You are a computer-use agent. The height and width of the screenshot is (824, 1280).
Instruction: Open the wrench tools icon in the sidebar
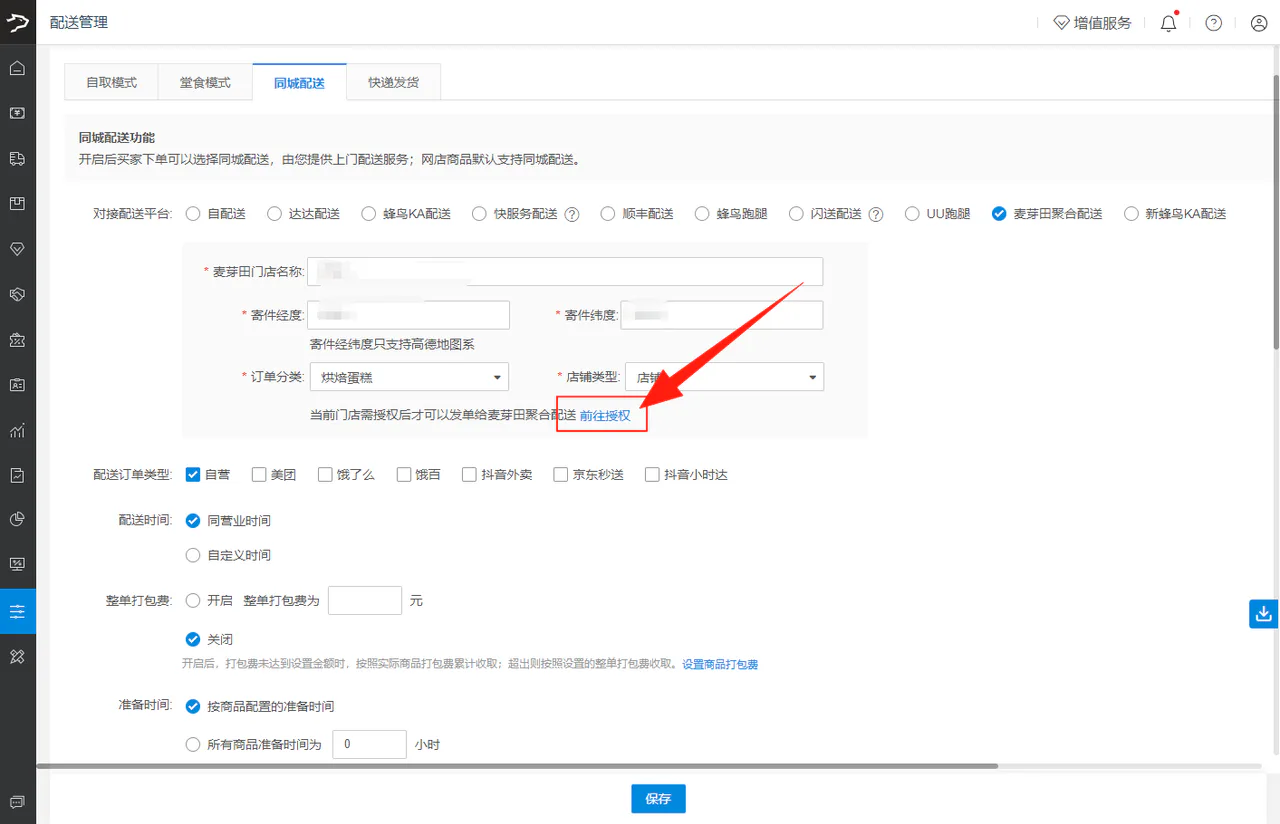tap(17, 656)
